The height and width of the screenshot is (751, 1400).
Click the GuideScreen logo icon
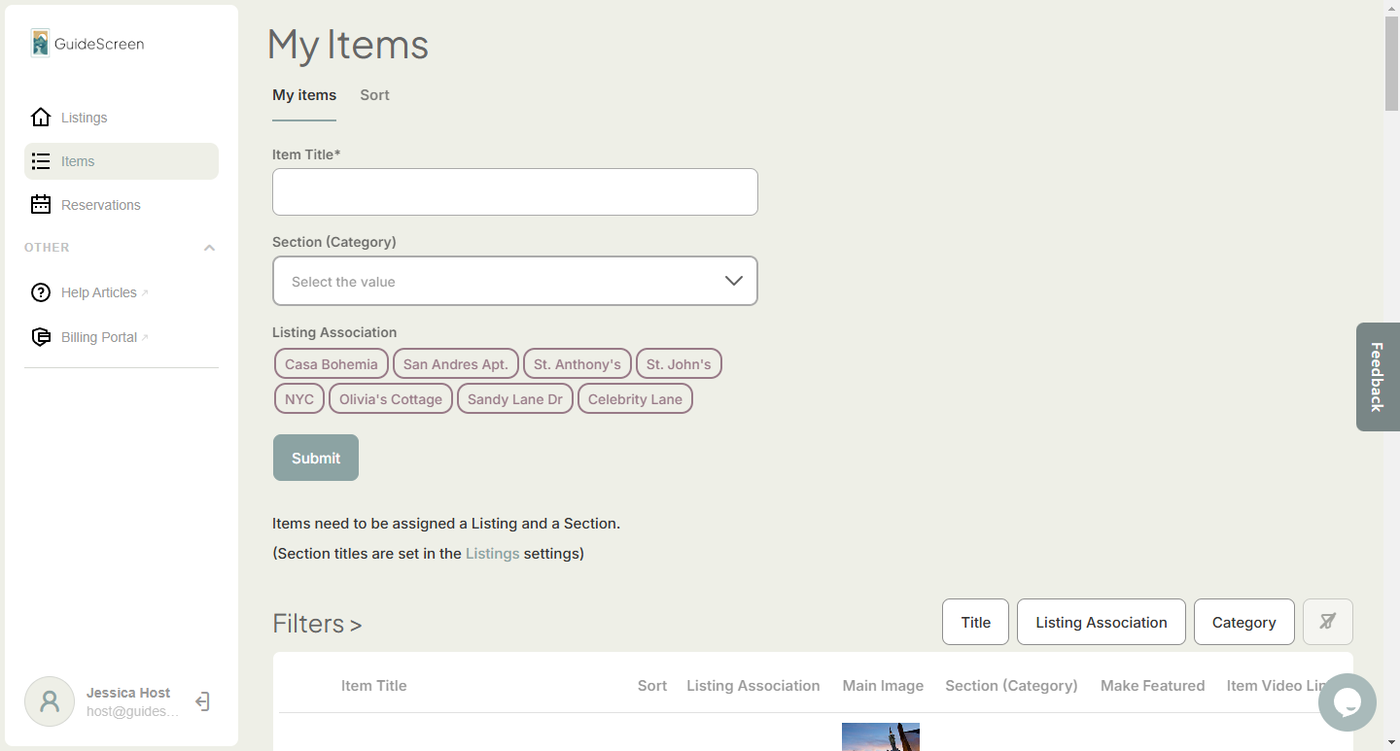pos(40,43)
